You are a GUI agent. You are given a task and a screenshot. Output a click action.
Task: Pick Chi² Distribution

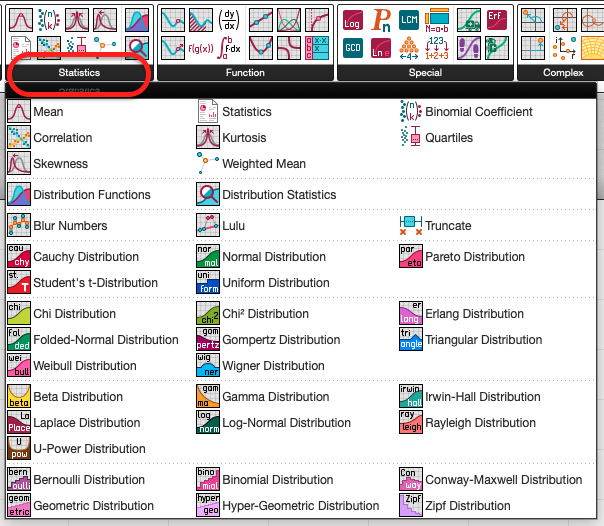pos(253,313)
